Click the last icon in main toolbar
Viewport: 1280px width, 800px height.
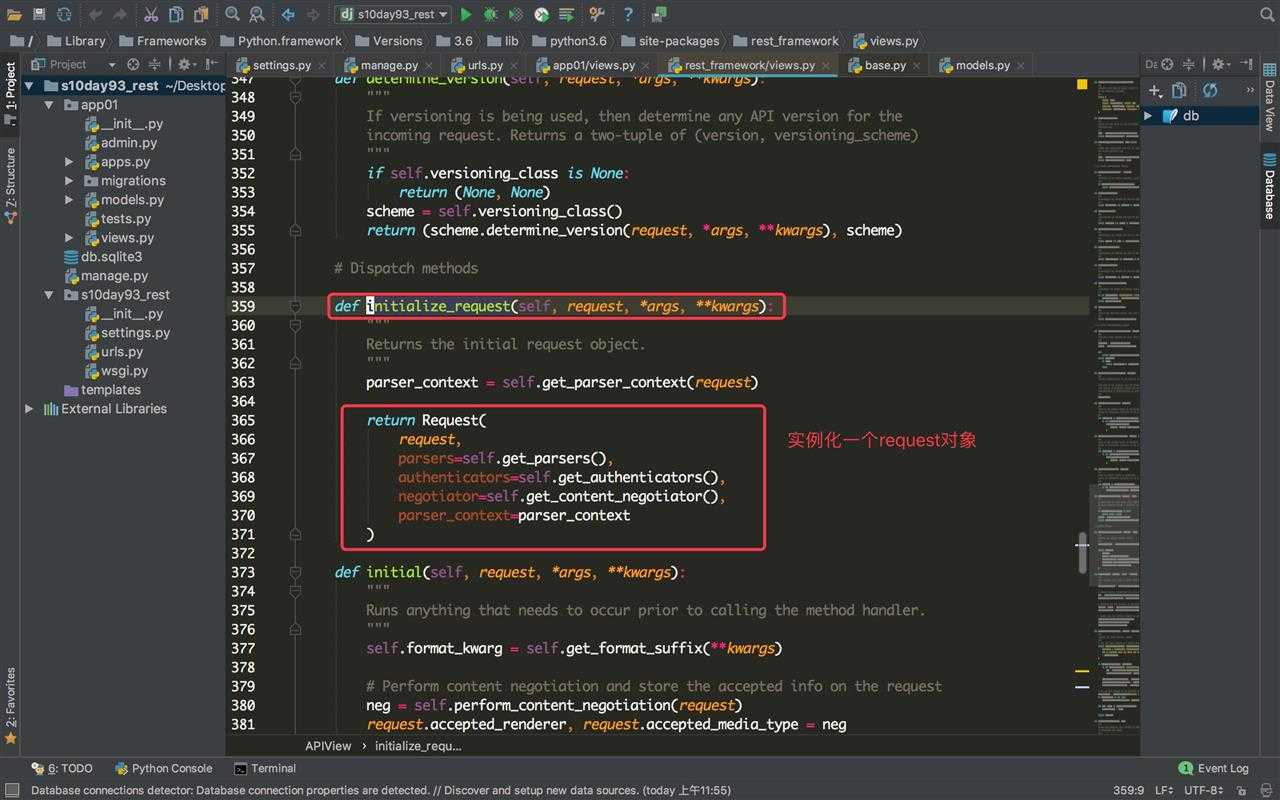[659, 14]
